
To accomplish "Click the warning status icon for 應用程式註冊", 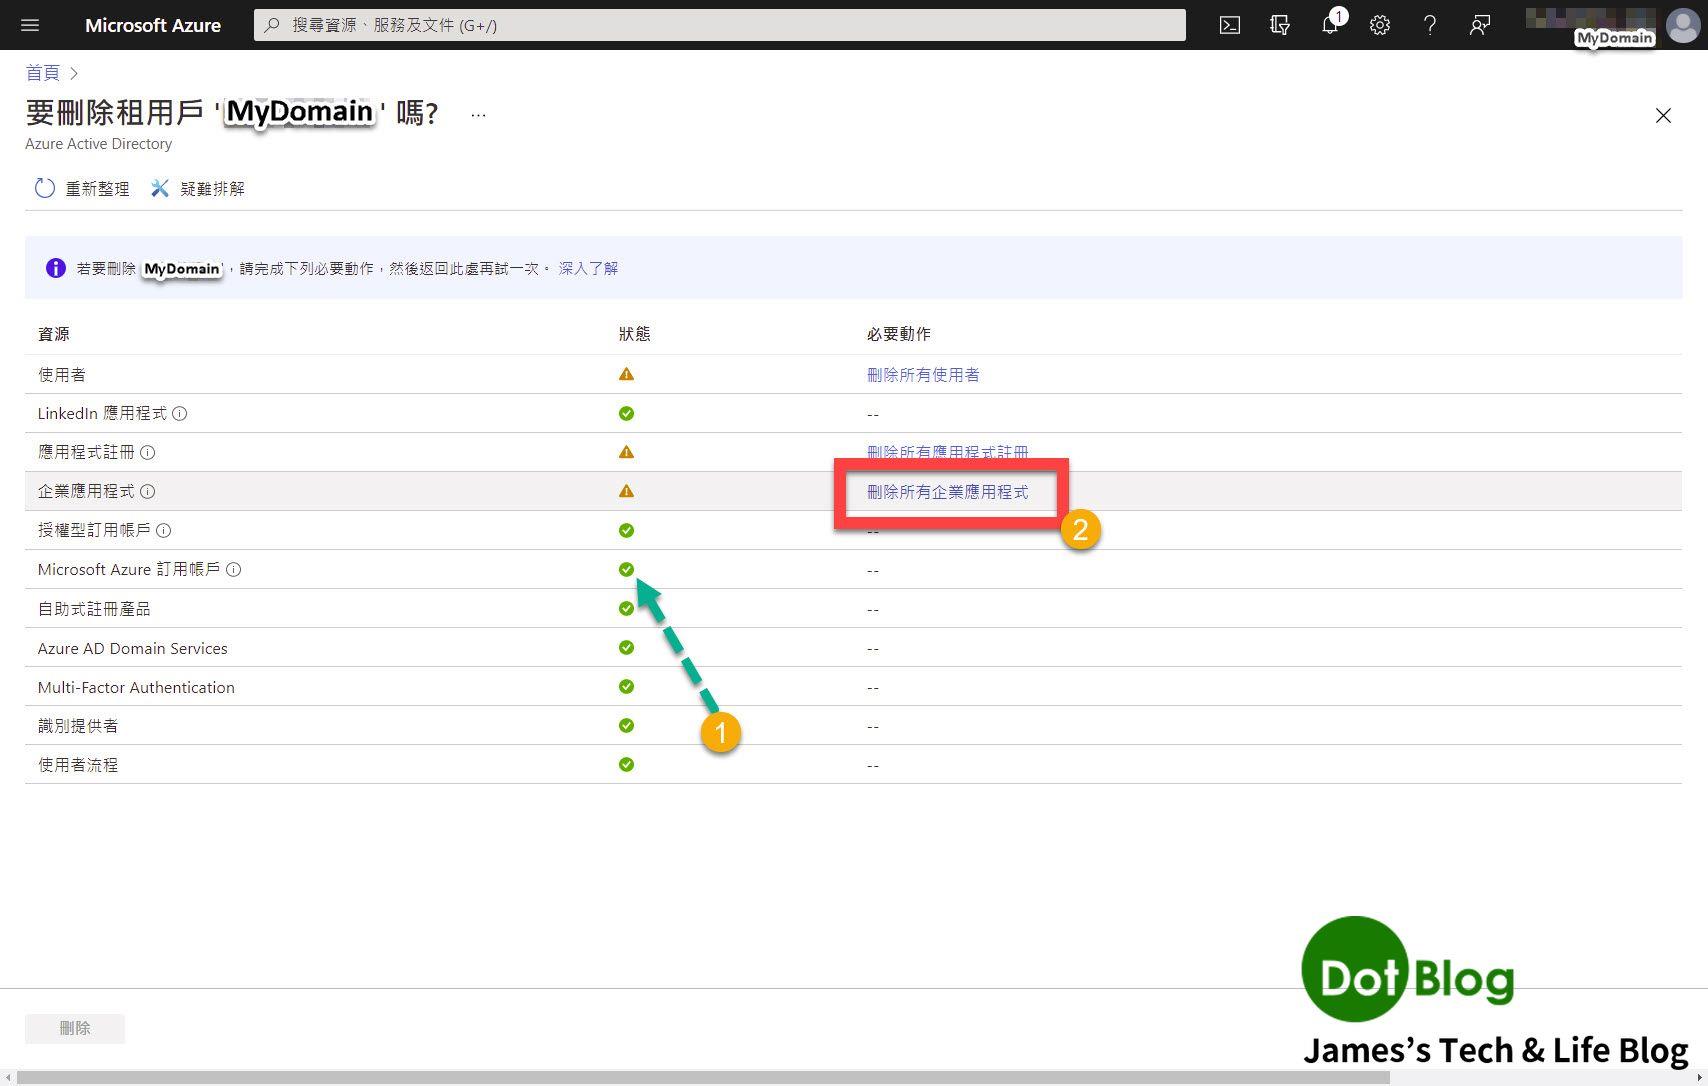I will pos(626,452).
